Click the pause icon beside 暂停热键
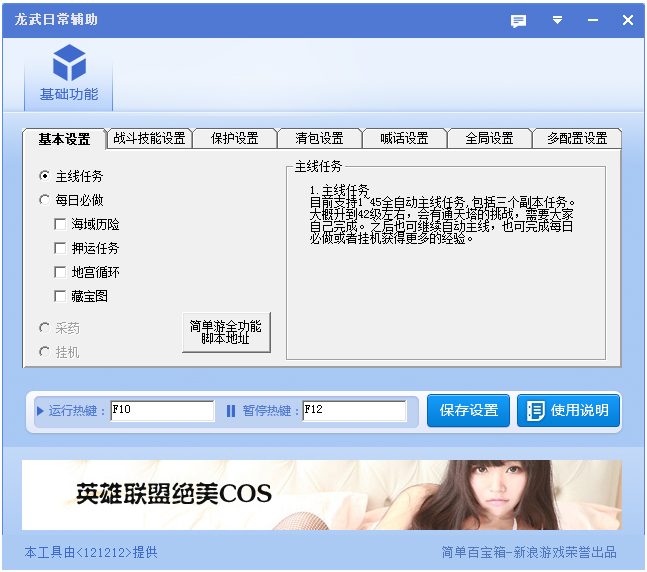This screenshot has width=647, height=572. point(231,411)
